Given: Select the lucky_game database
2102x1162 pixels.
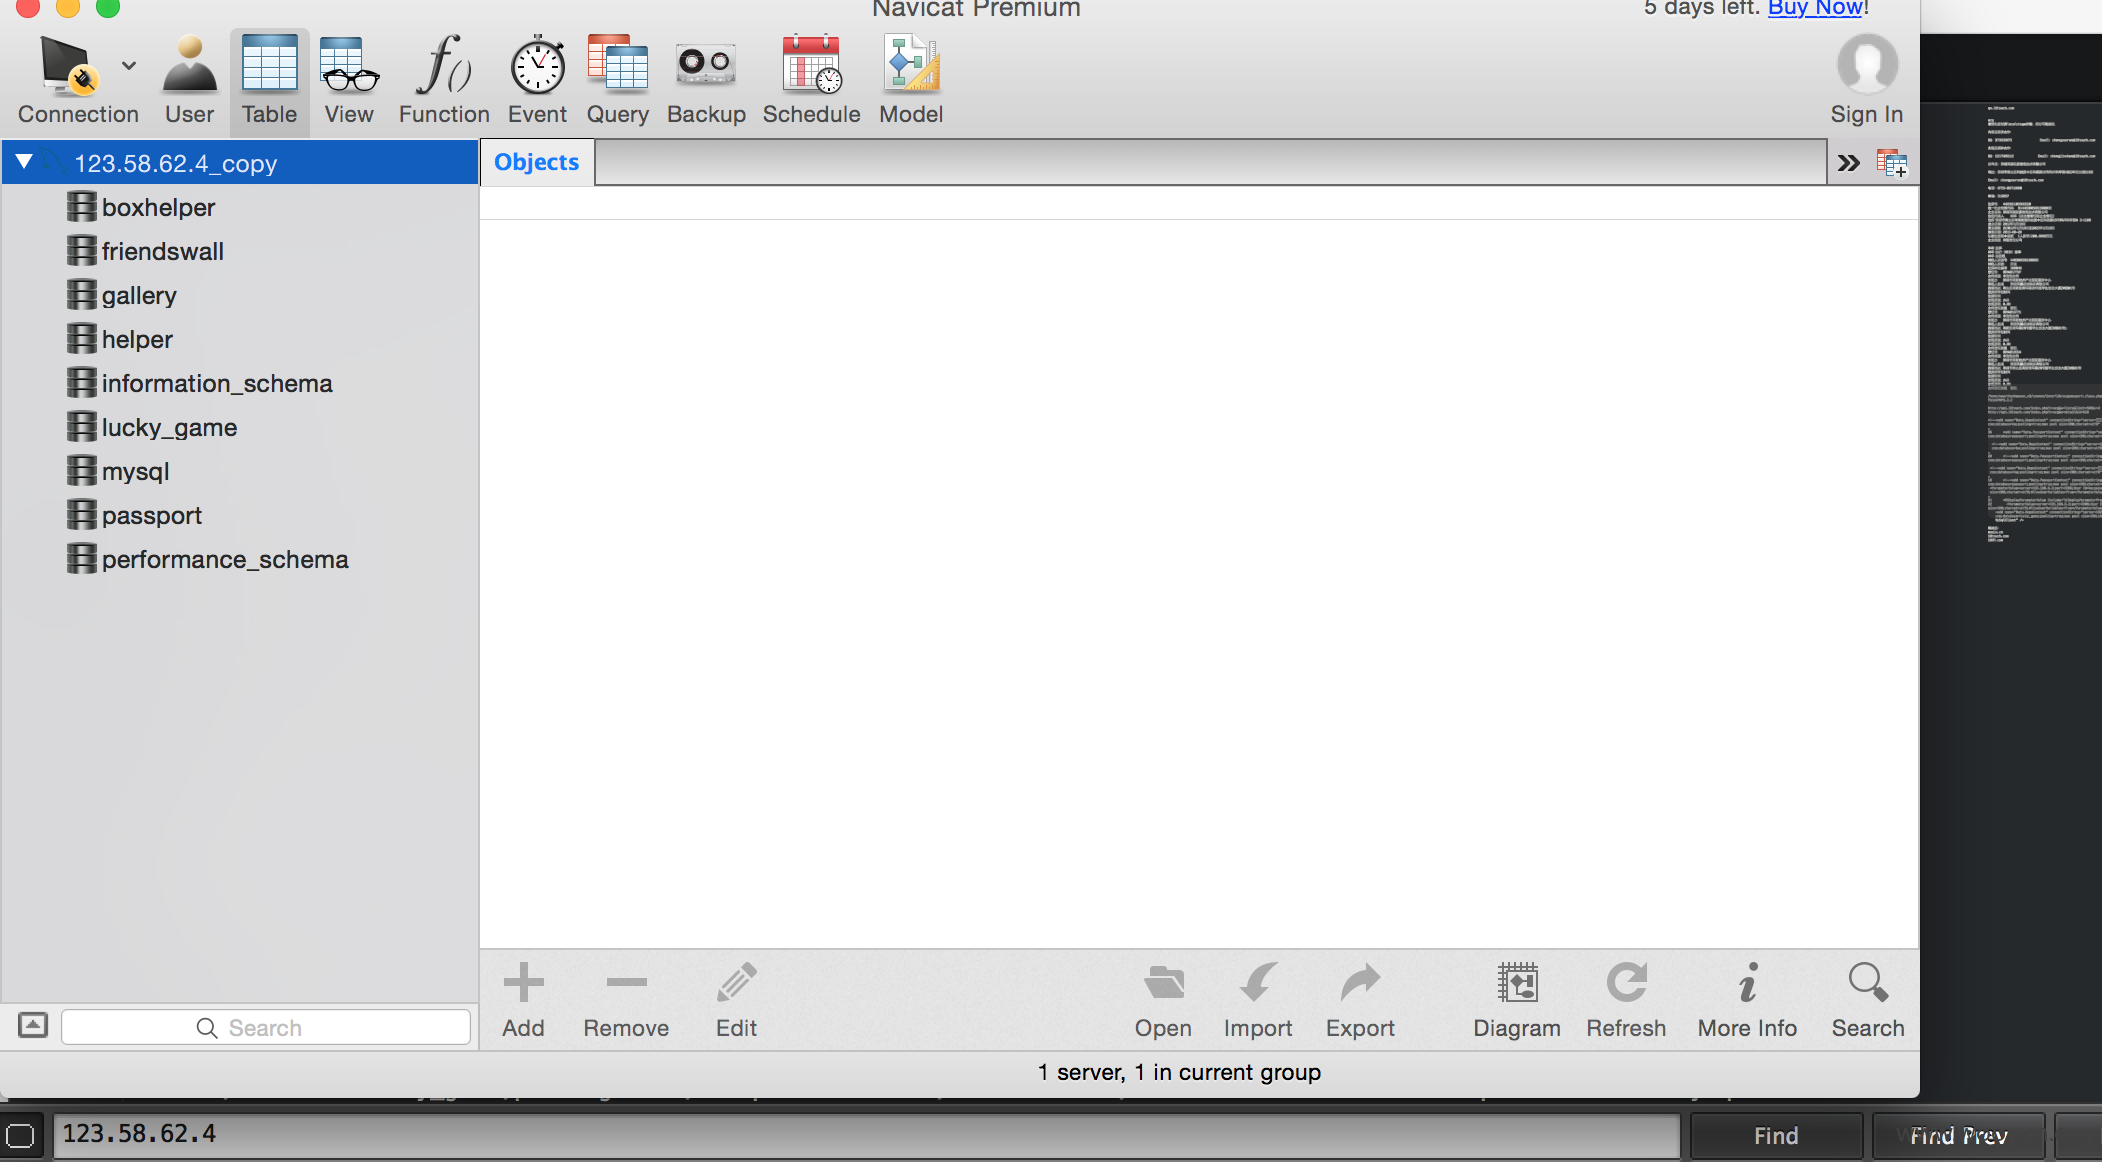Looking at the screenshot, I should point(240,427).
